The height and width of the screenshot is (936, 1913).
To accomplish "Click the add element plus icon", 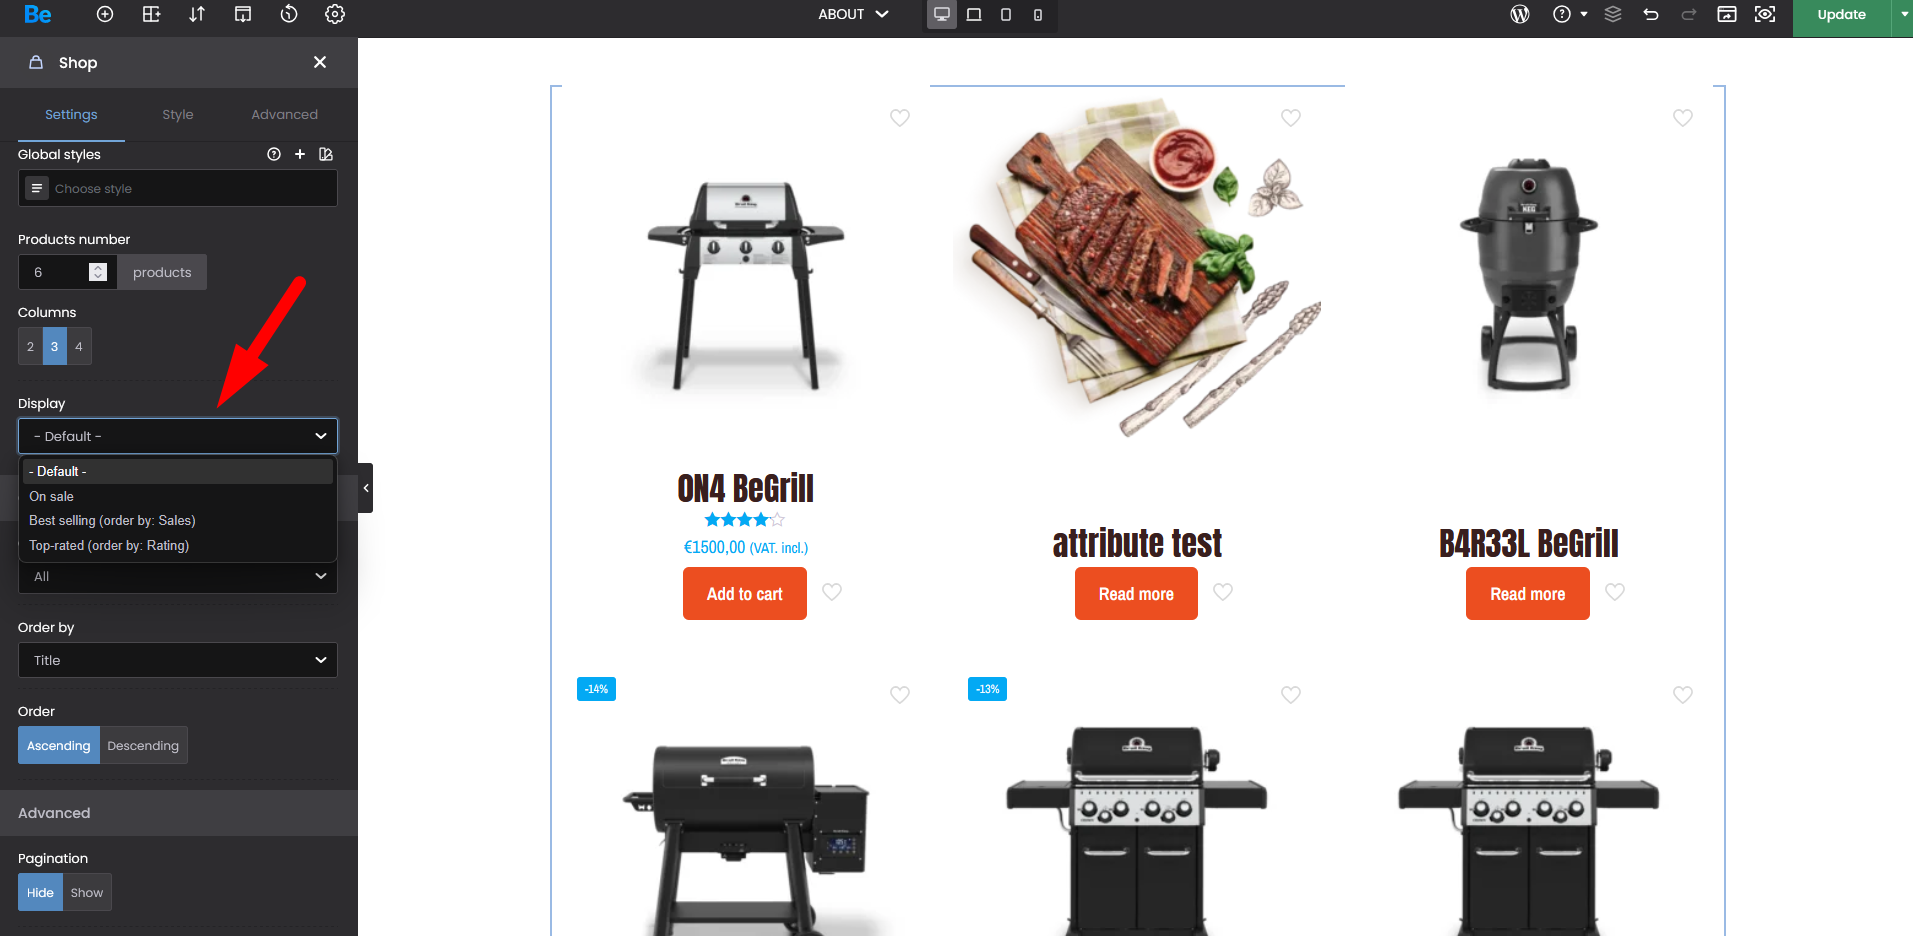I will (x=105, y=14).
